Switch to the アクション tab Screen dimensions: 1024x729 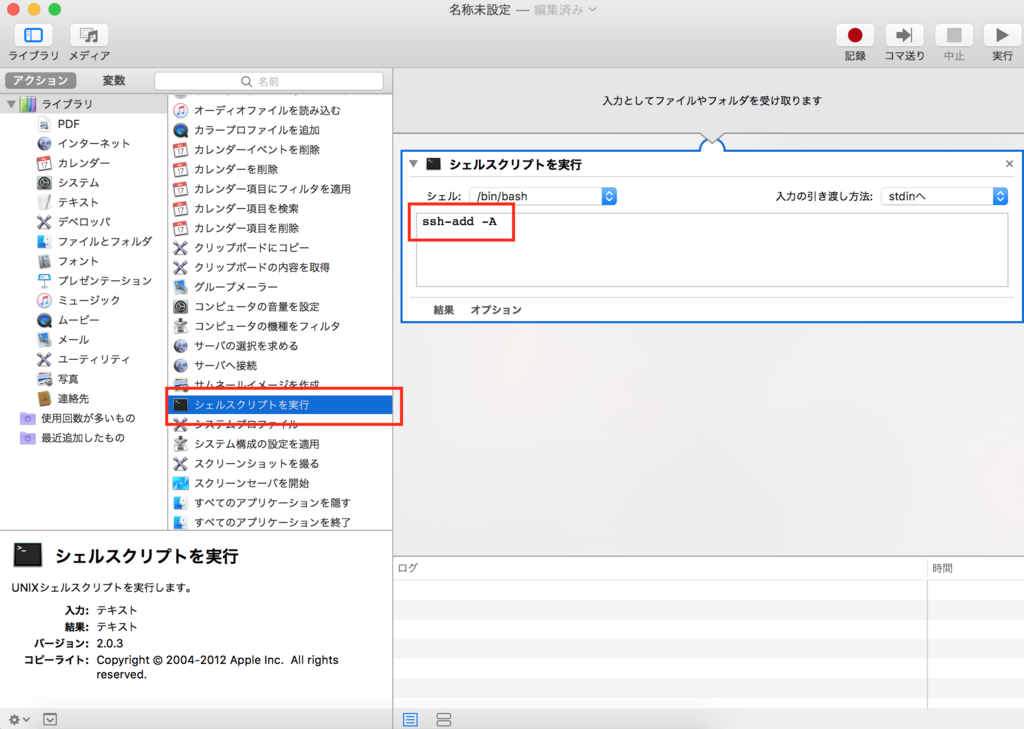(x=40, y=80)
